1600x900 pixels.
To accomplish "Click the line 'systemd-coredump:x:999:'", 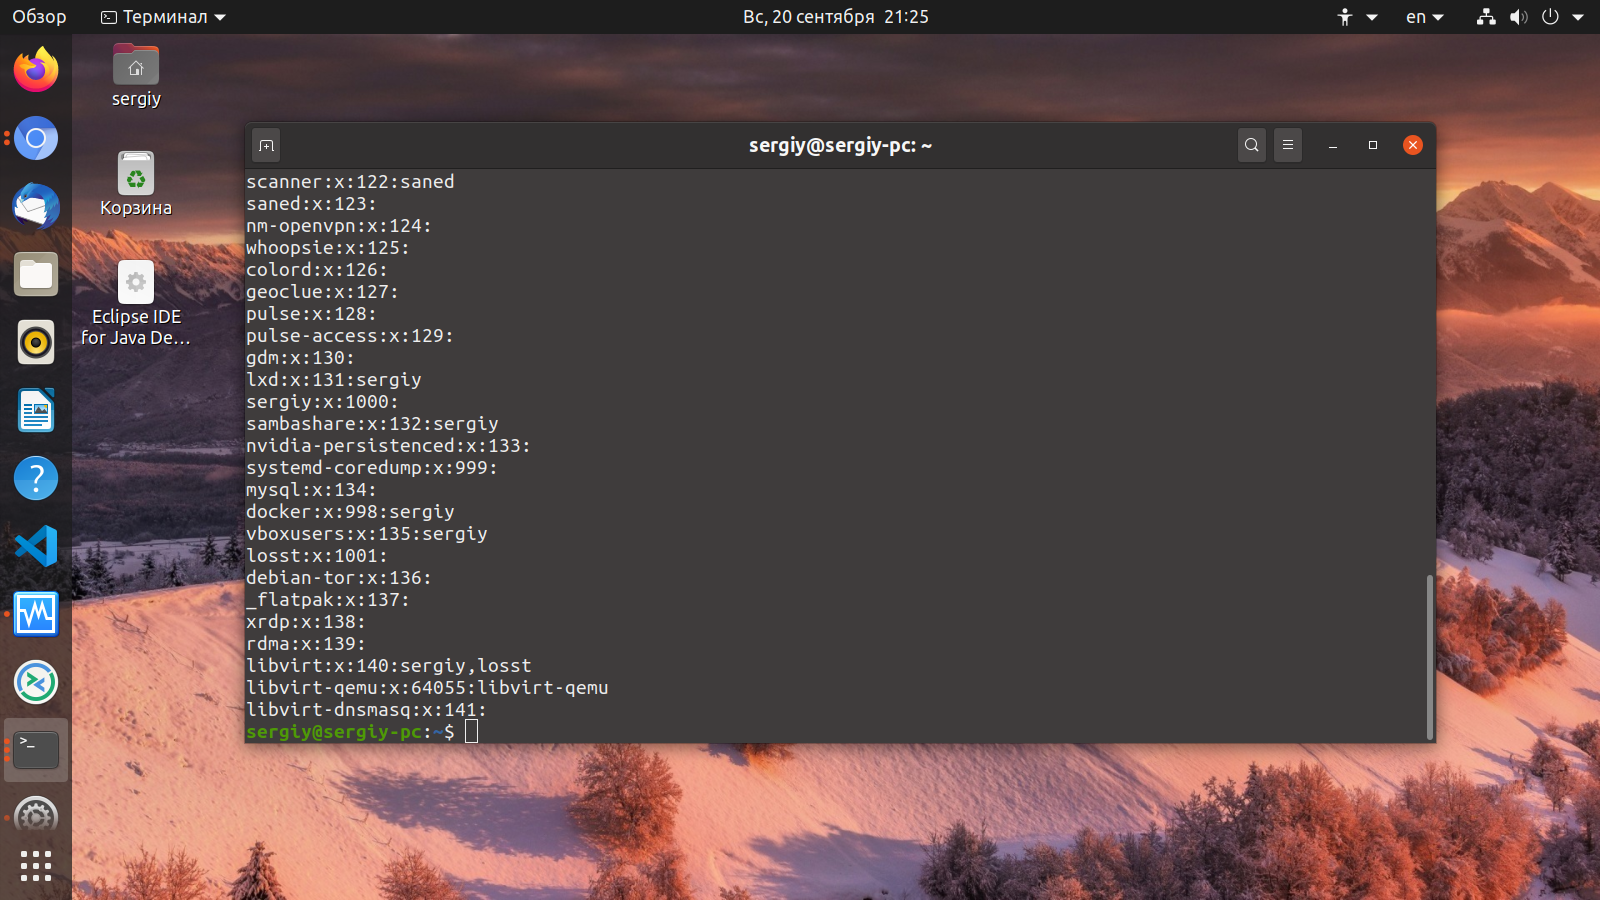I will [372, 468].
